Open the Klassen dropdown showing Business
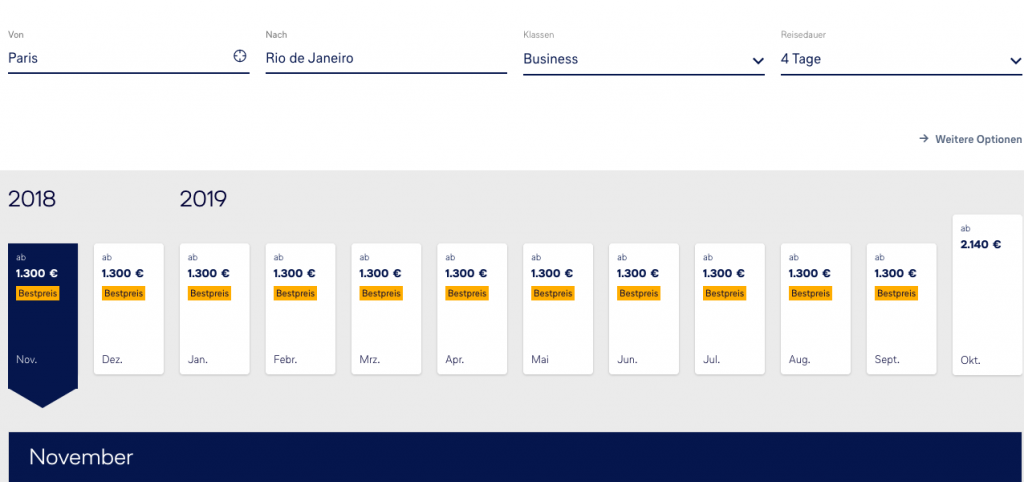This screenshot has width=1024, height=482. pos(644,59)
